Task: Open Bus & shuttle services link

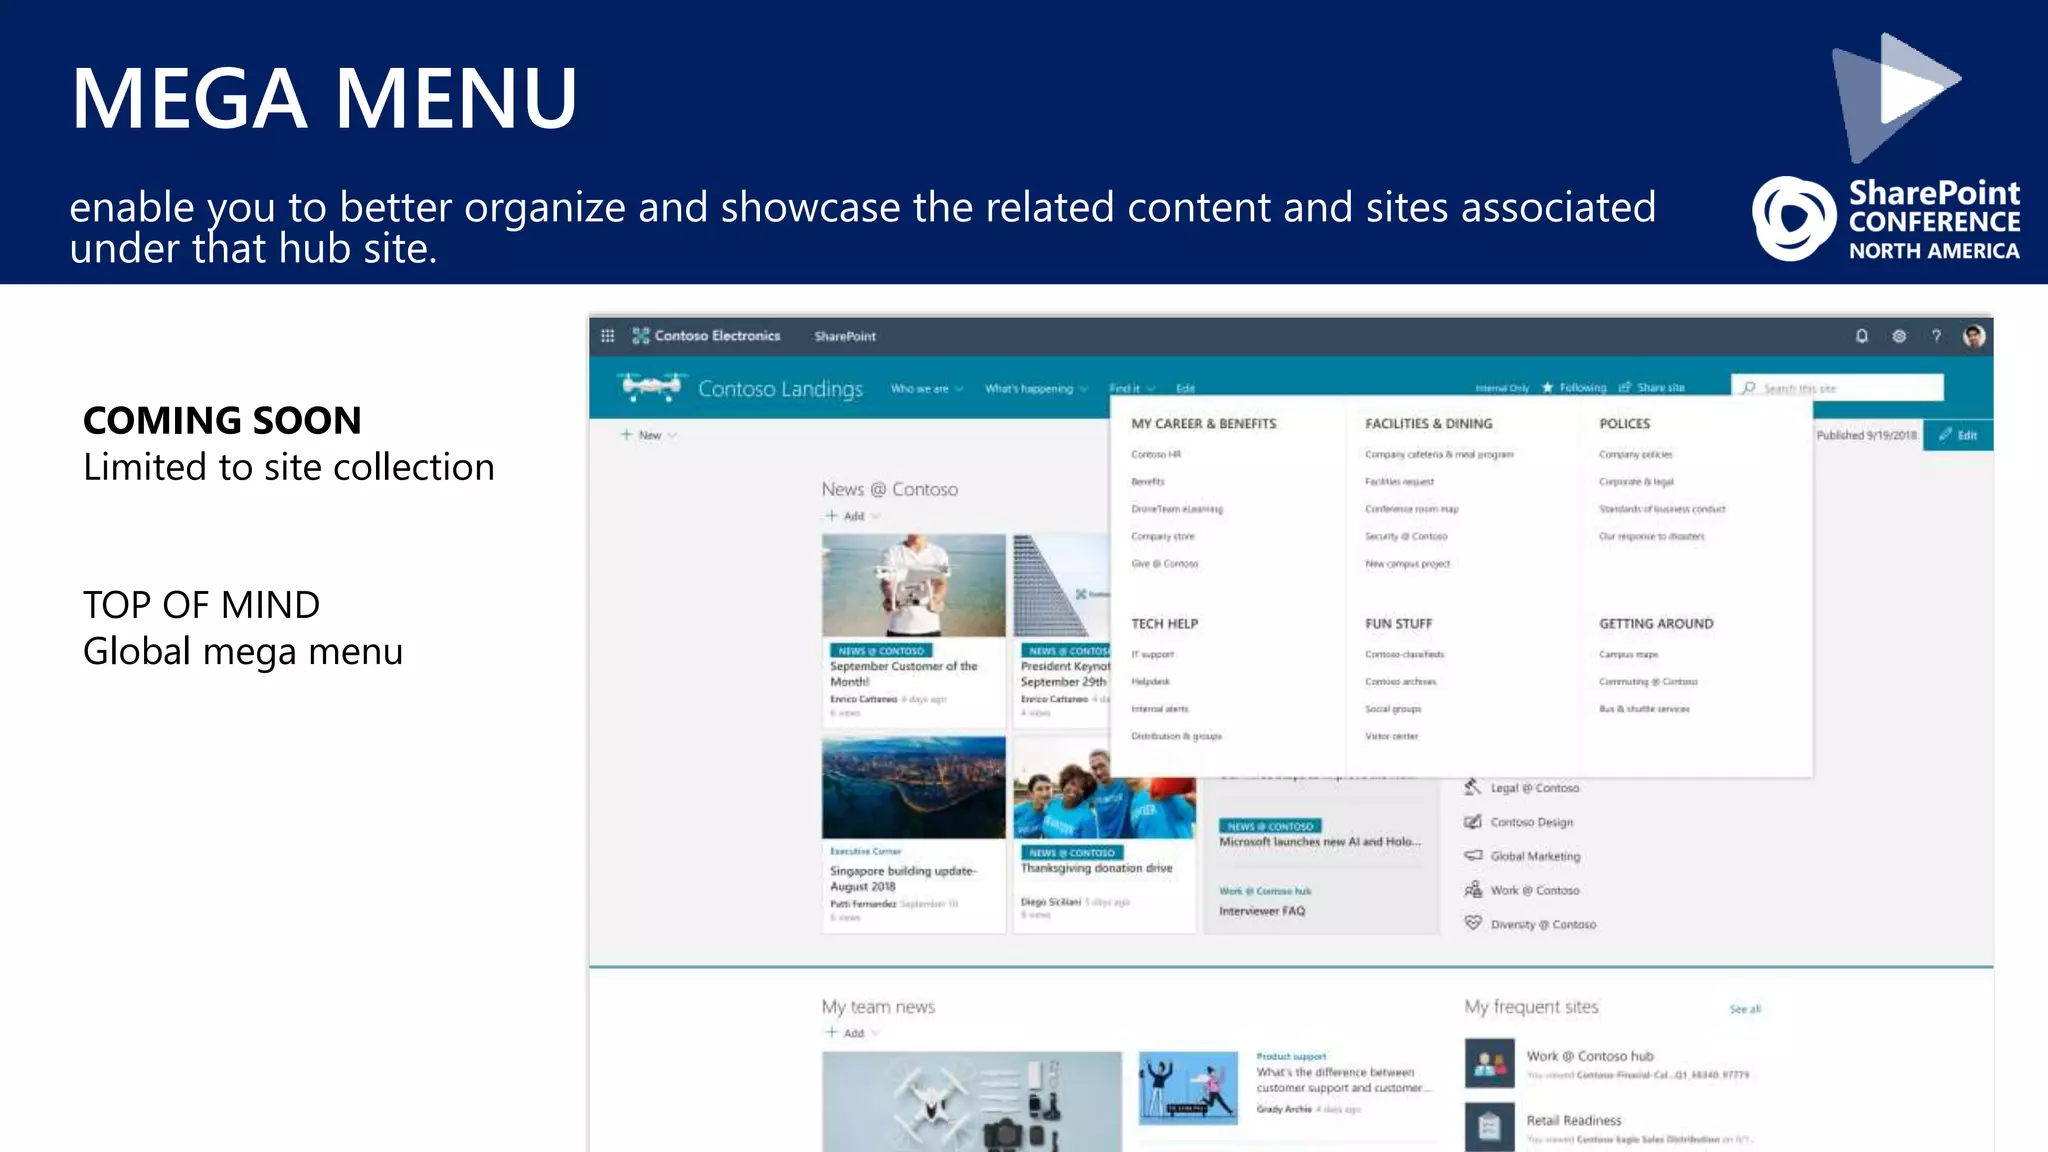Action: (1644, 708)
